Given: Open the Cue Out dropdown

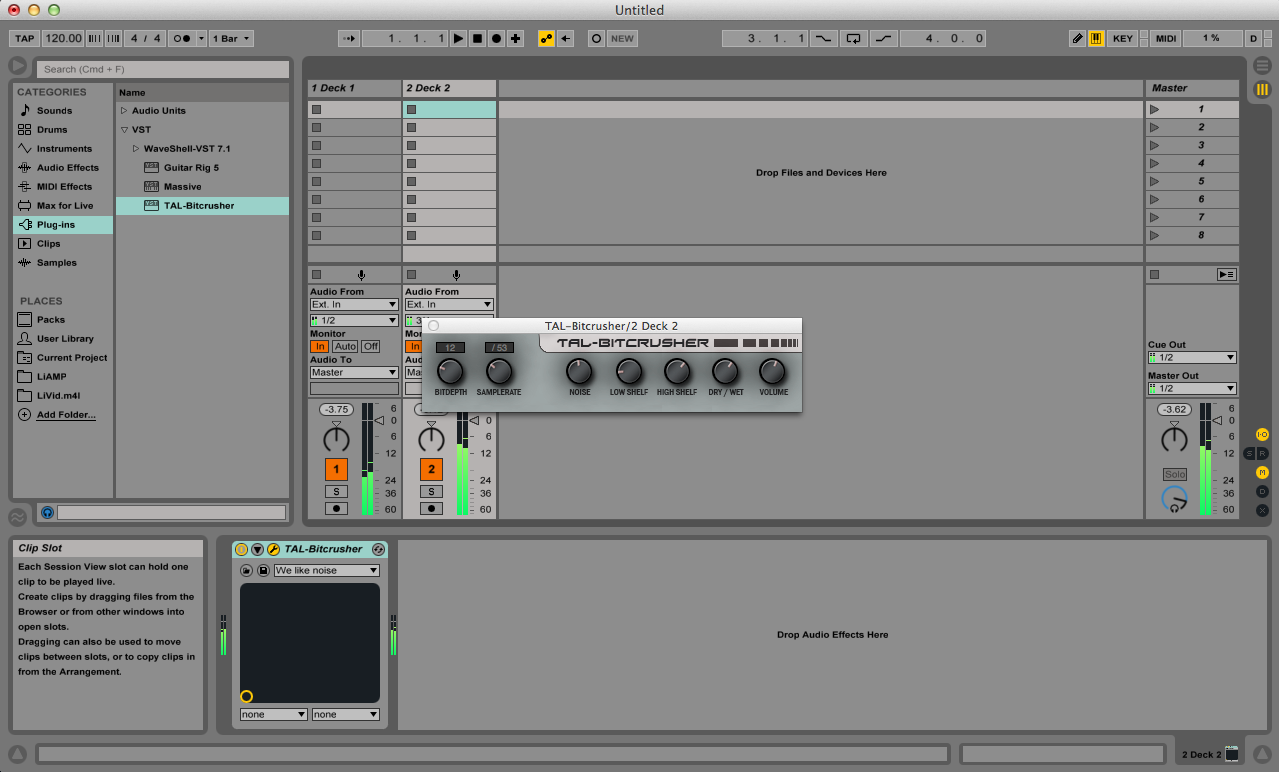Looking at the screenshot, I should click(x=1192, y=357).
